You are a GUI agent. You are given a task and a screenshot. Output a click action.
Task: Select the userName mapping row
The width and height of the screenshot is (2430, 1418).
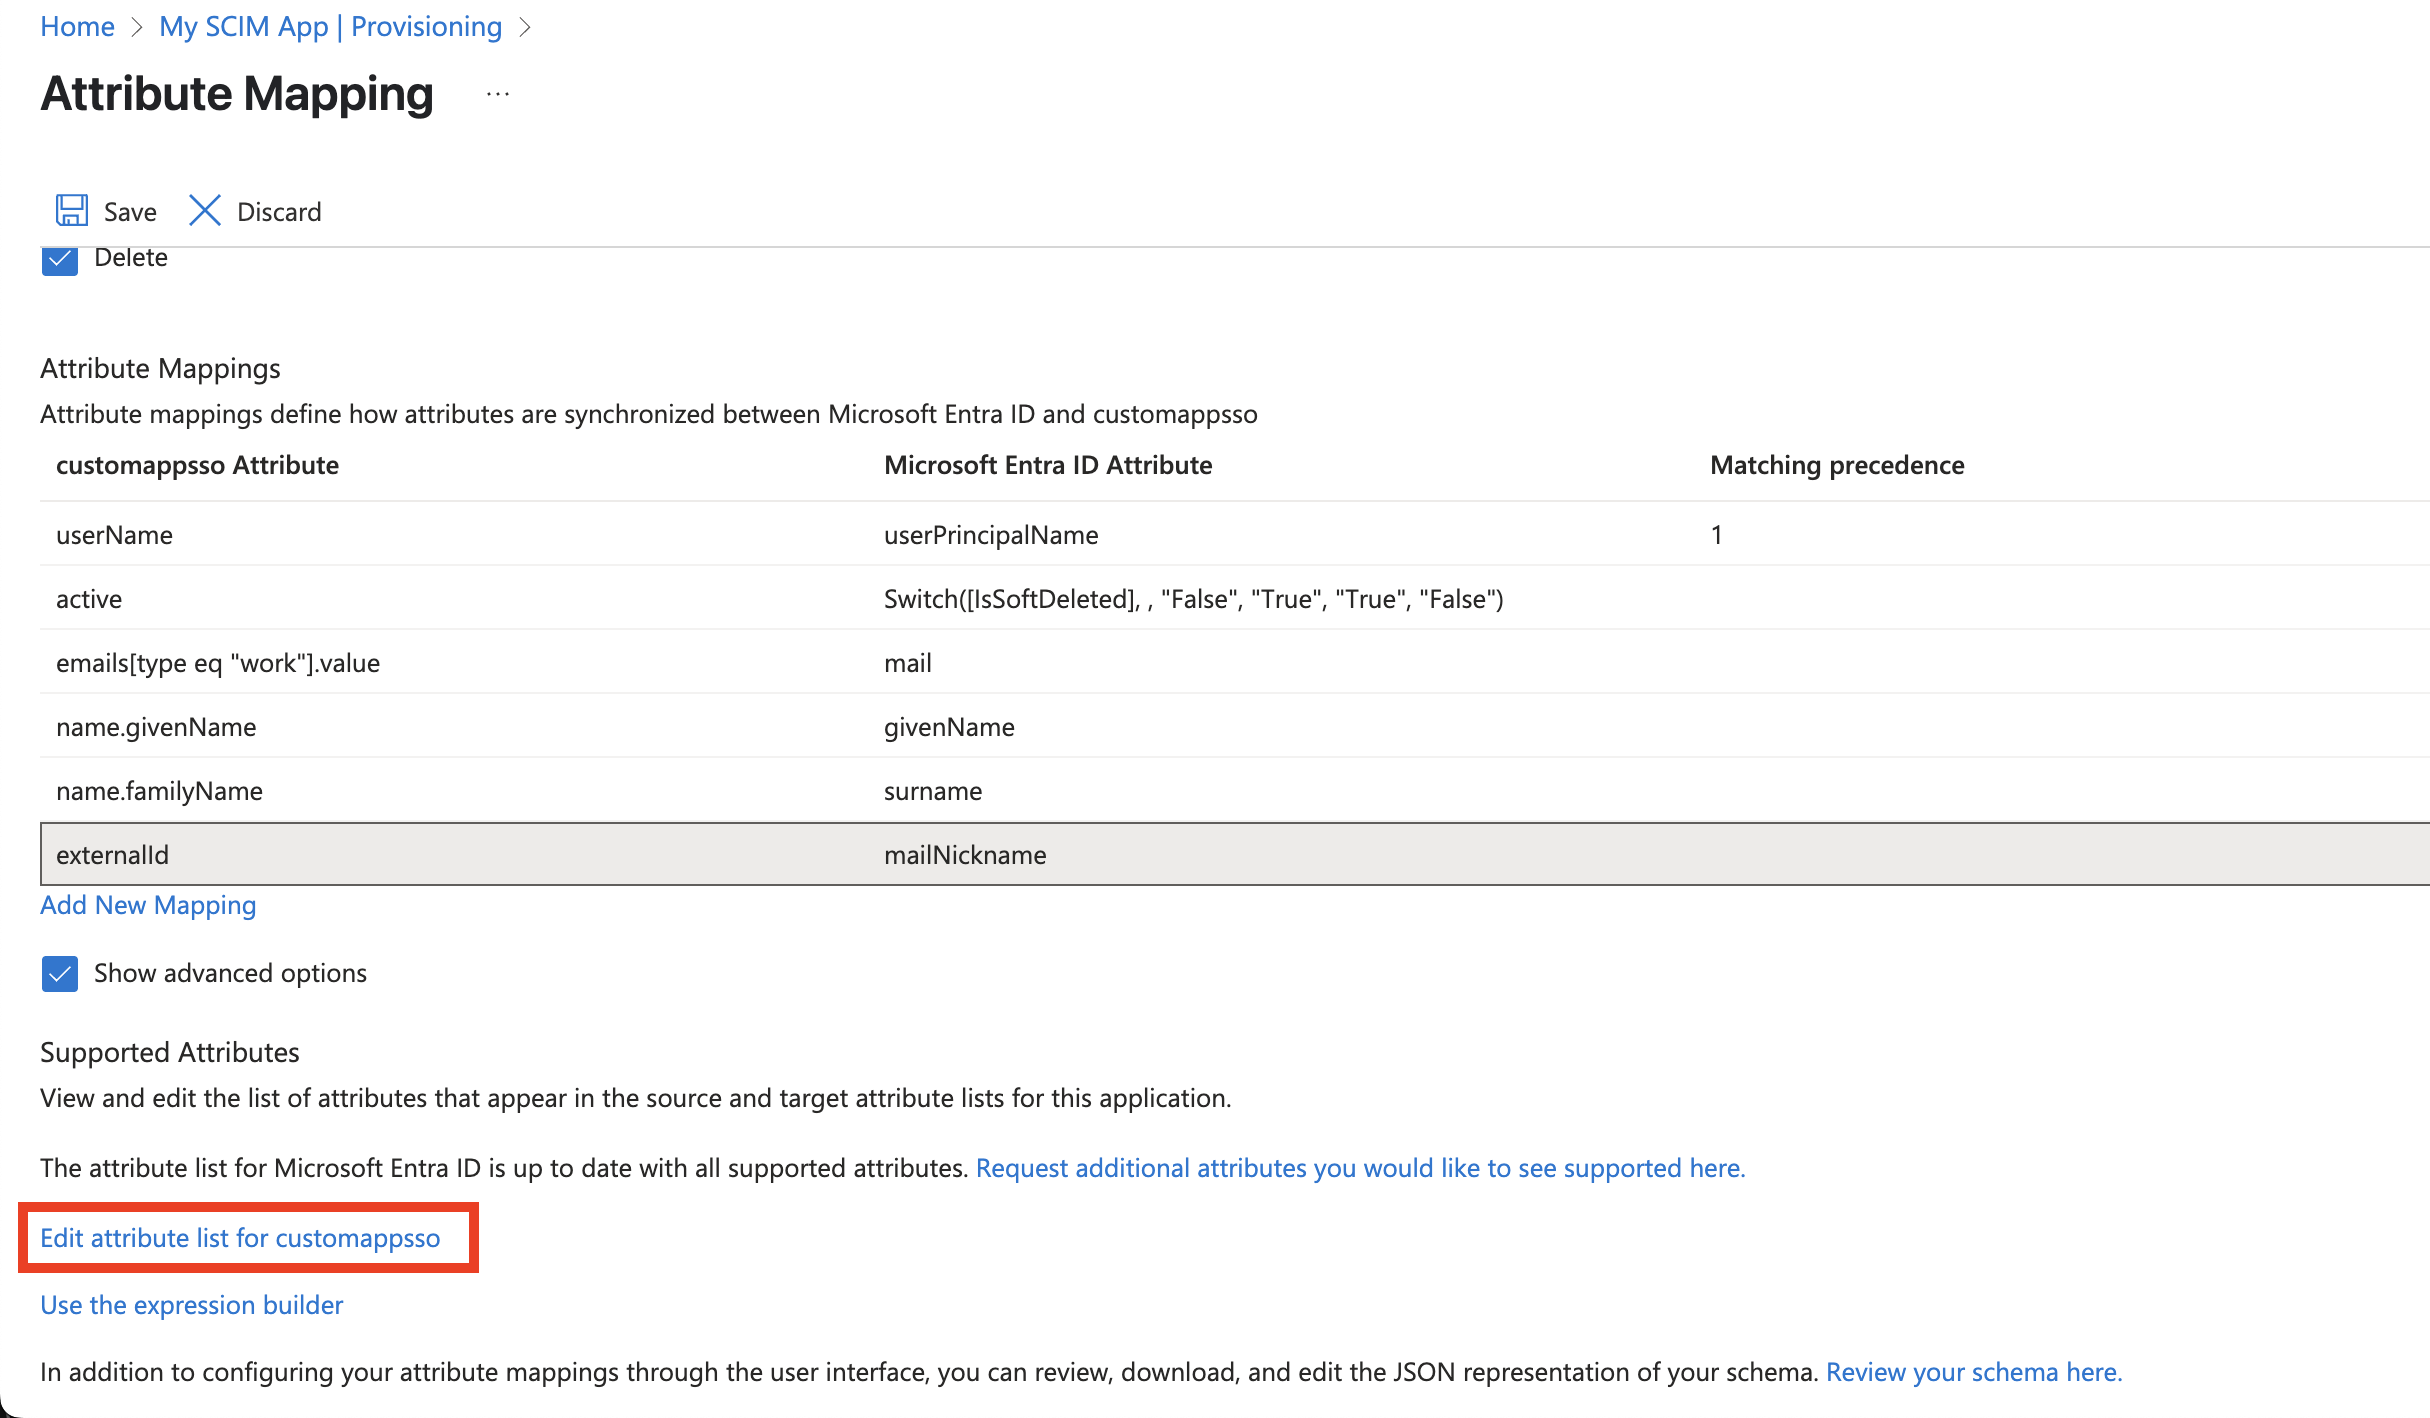click(114, 535)
